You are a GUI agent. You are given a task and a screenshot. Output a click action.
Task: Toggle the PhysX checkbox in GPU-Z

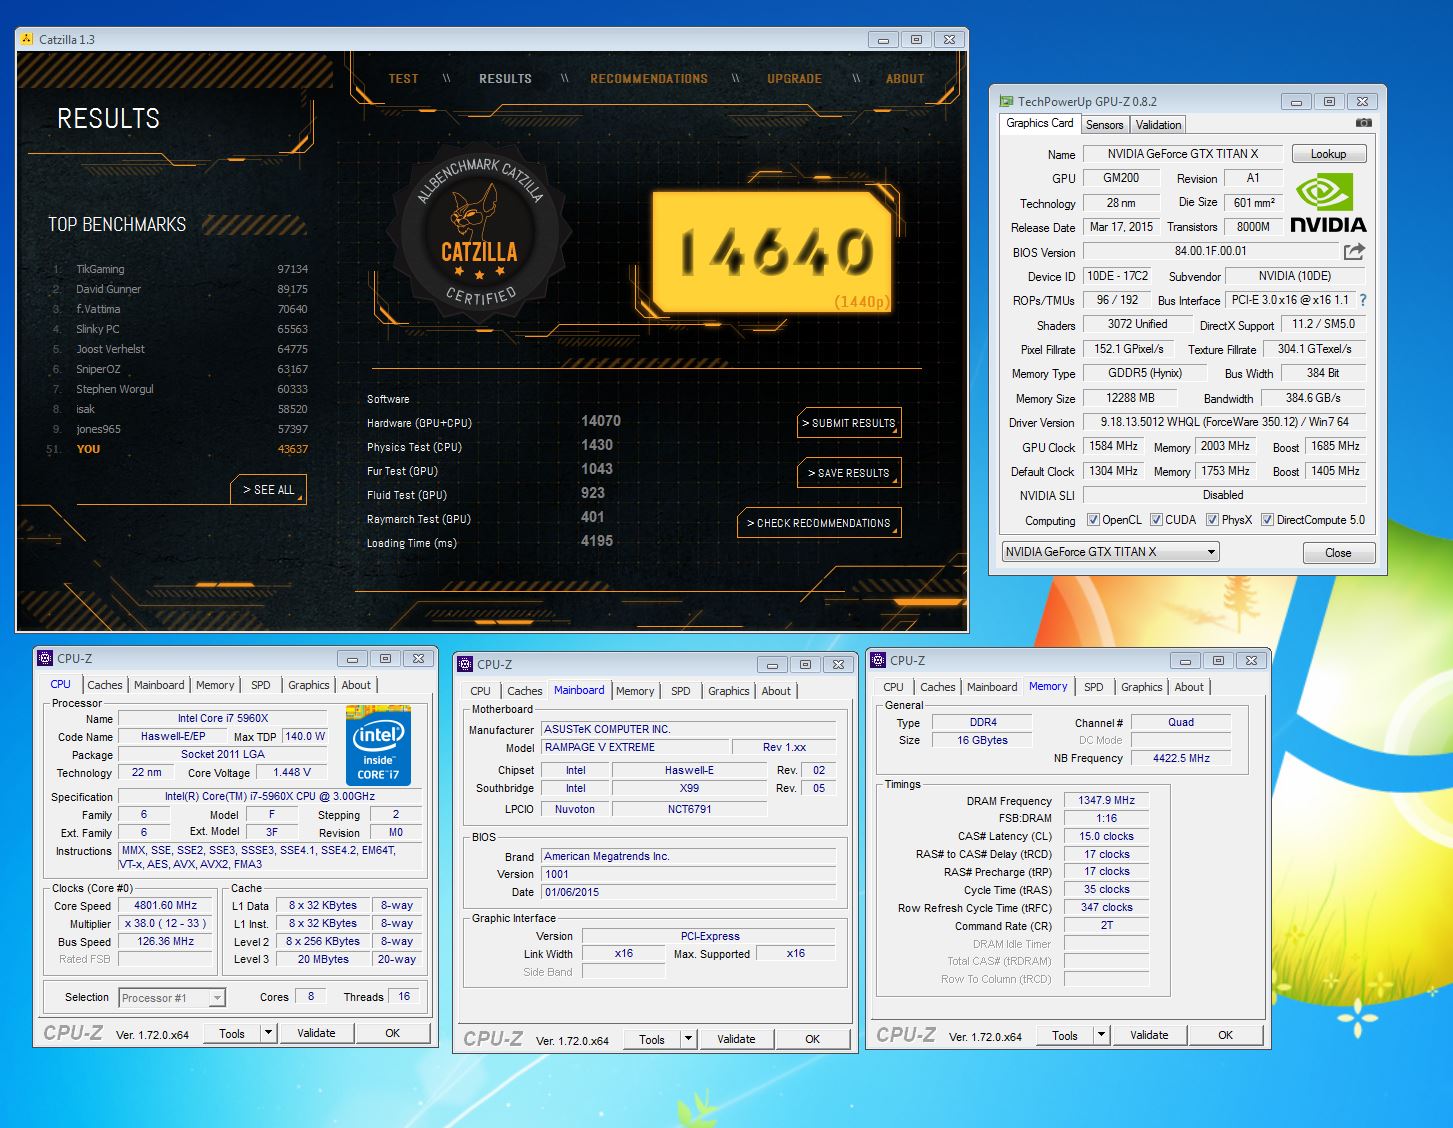click(1212, 520)
